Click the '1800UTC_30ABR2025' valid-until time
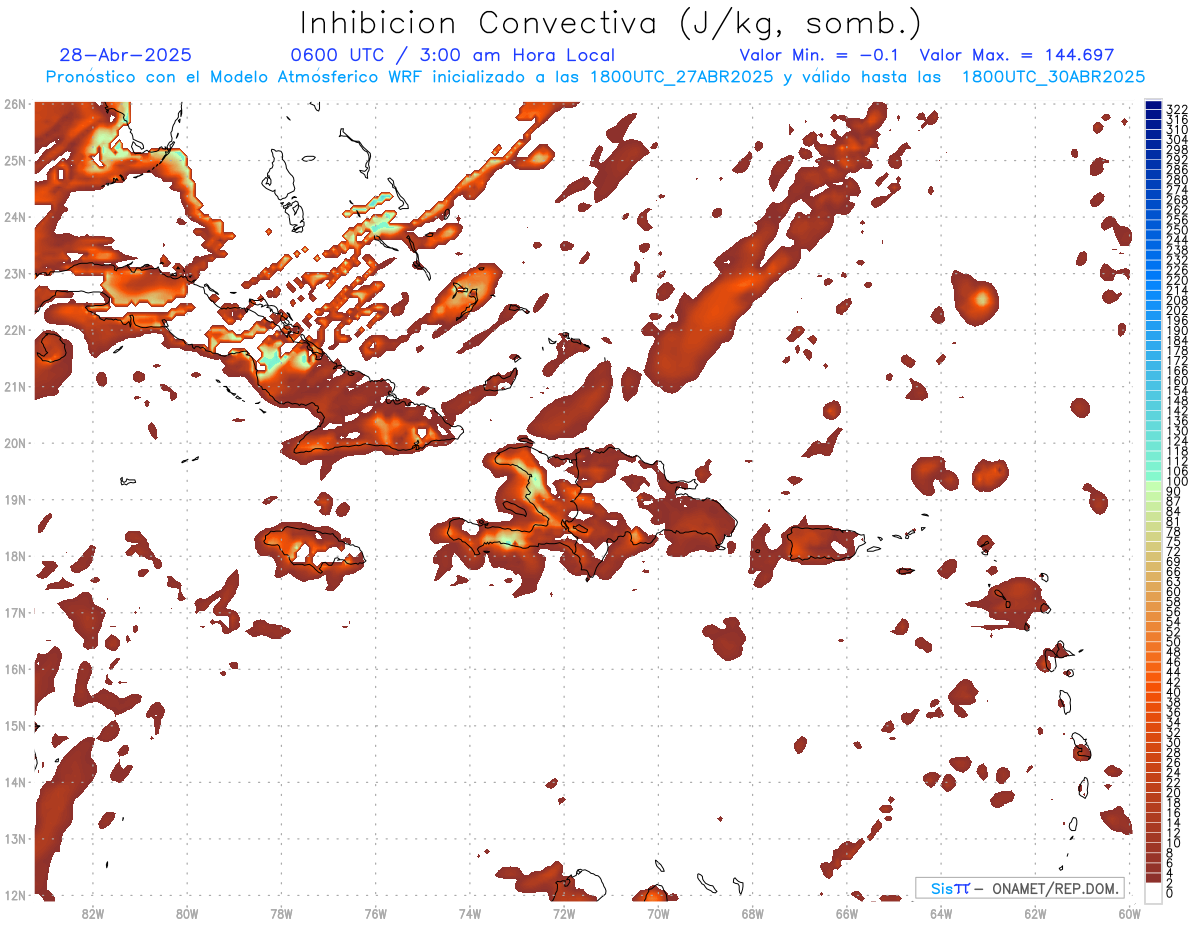 [x=1053, y=77]
